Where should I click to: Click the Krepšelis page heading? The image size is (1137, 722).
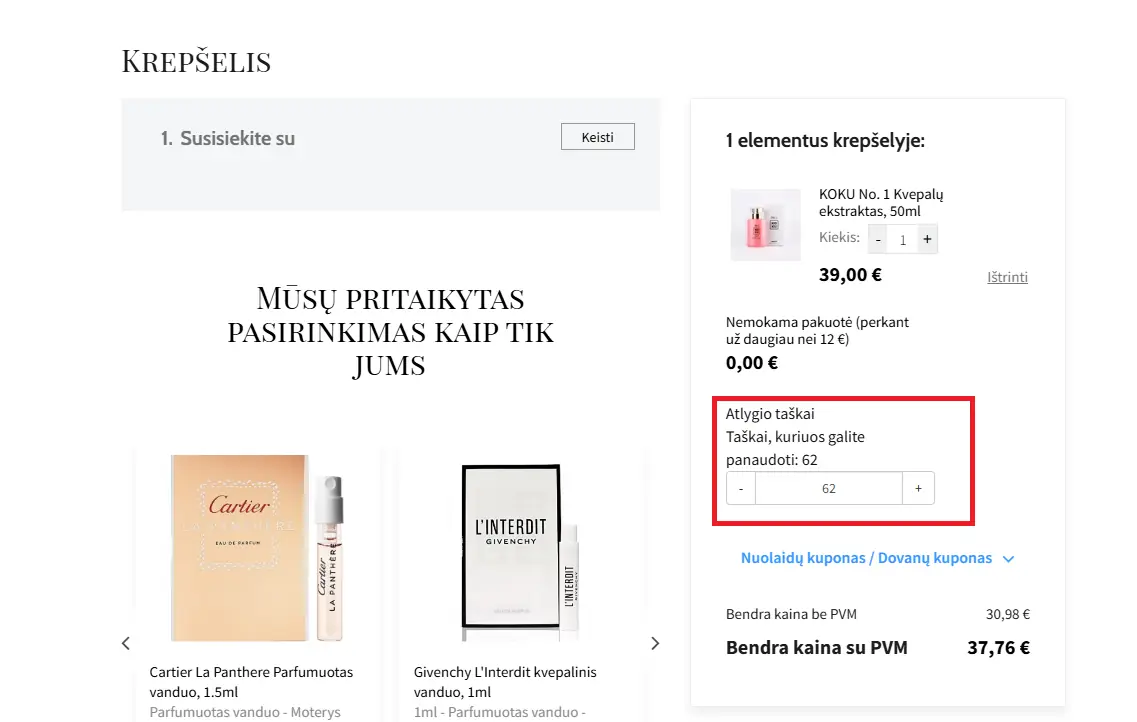pos(196,61)
